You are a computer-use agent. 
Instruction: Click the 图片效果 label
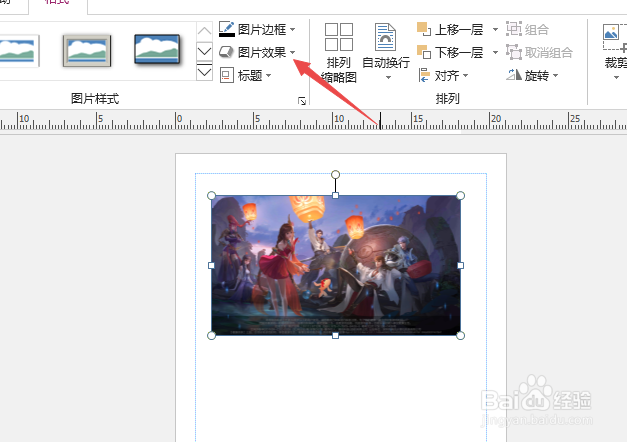262,52
